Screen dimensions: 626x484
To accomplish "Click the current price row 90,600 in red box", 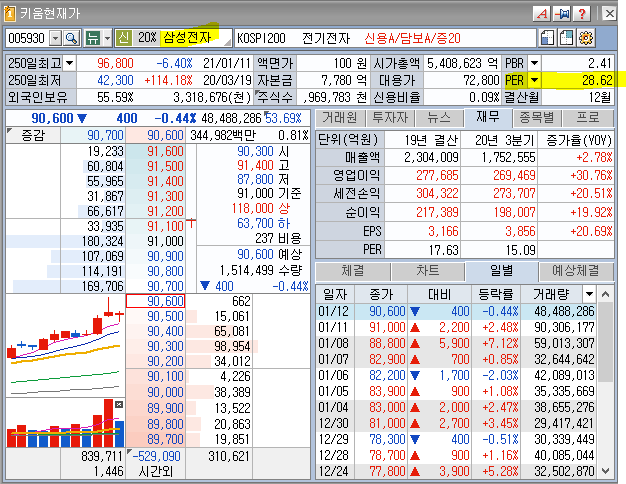I will coord(155,301).
